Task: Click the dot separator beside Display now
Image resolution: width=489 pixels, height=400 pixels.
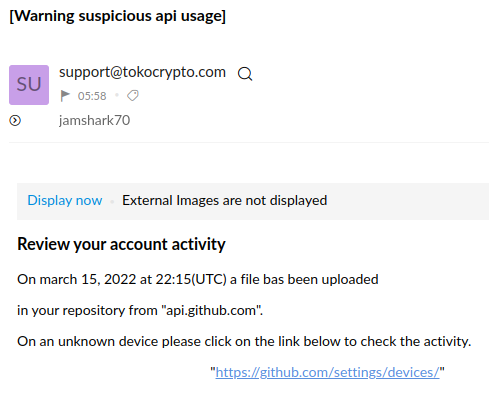Action: click(x=112, y=201)
